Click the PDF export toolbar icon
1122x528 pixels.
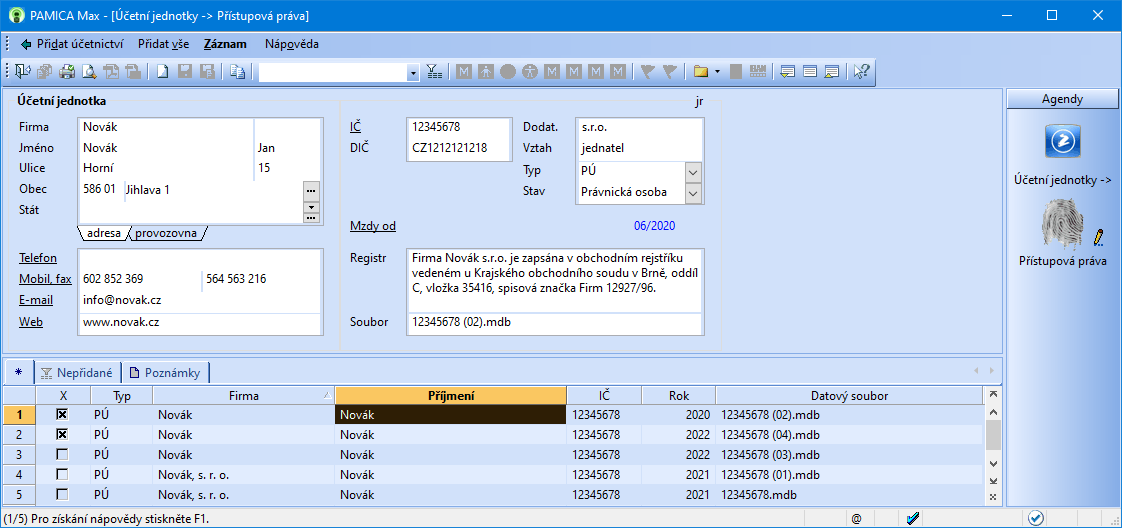(111, 71)
